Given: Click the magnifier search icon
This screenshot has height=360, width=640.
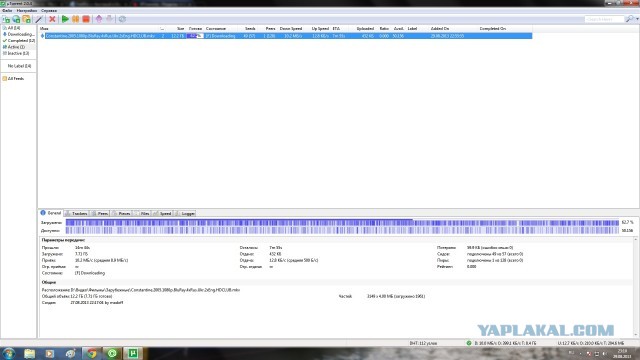Looking at the screenshot, I should click(x=629, y=19).
